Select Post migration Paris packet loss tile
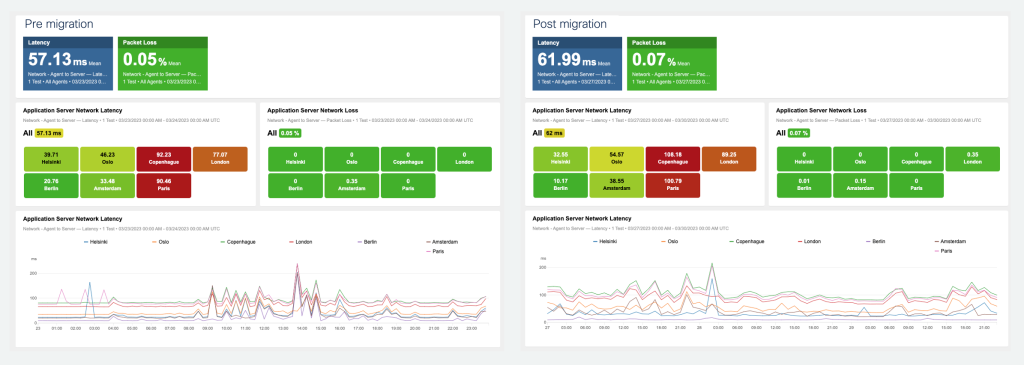1024x365 pixels. pos(917,185)
